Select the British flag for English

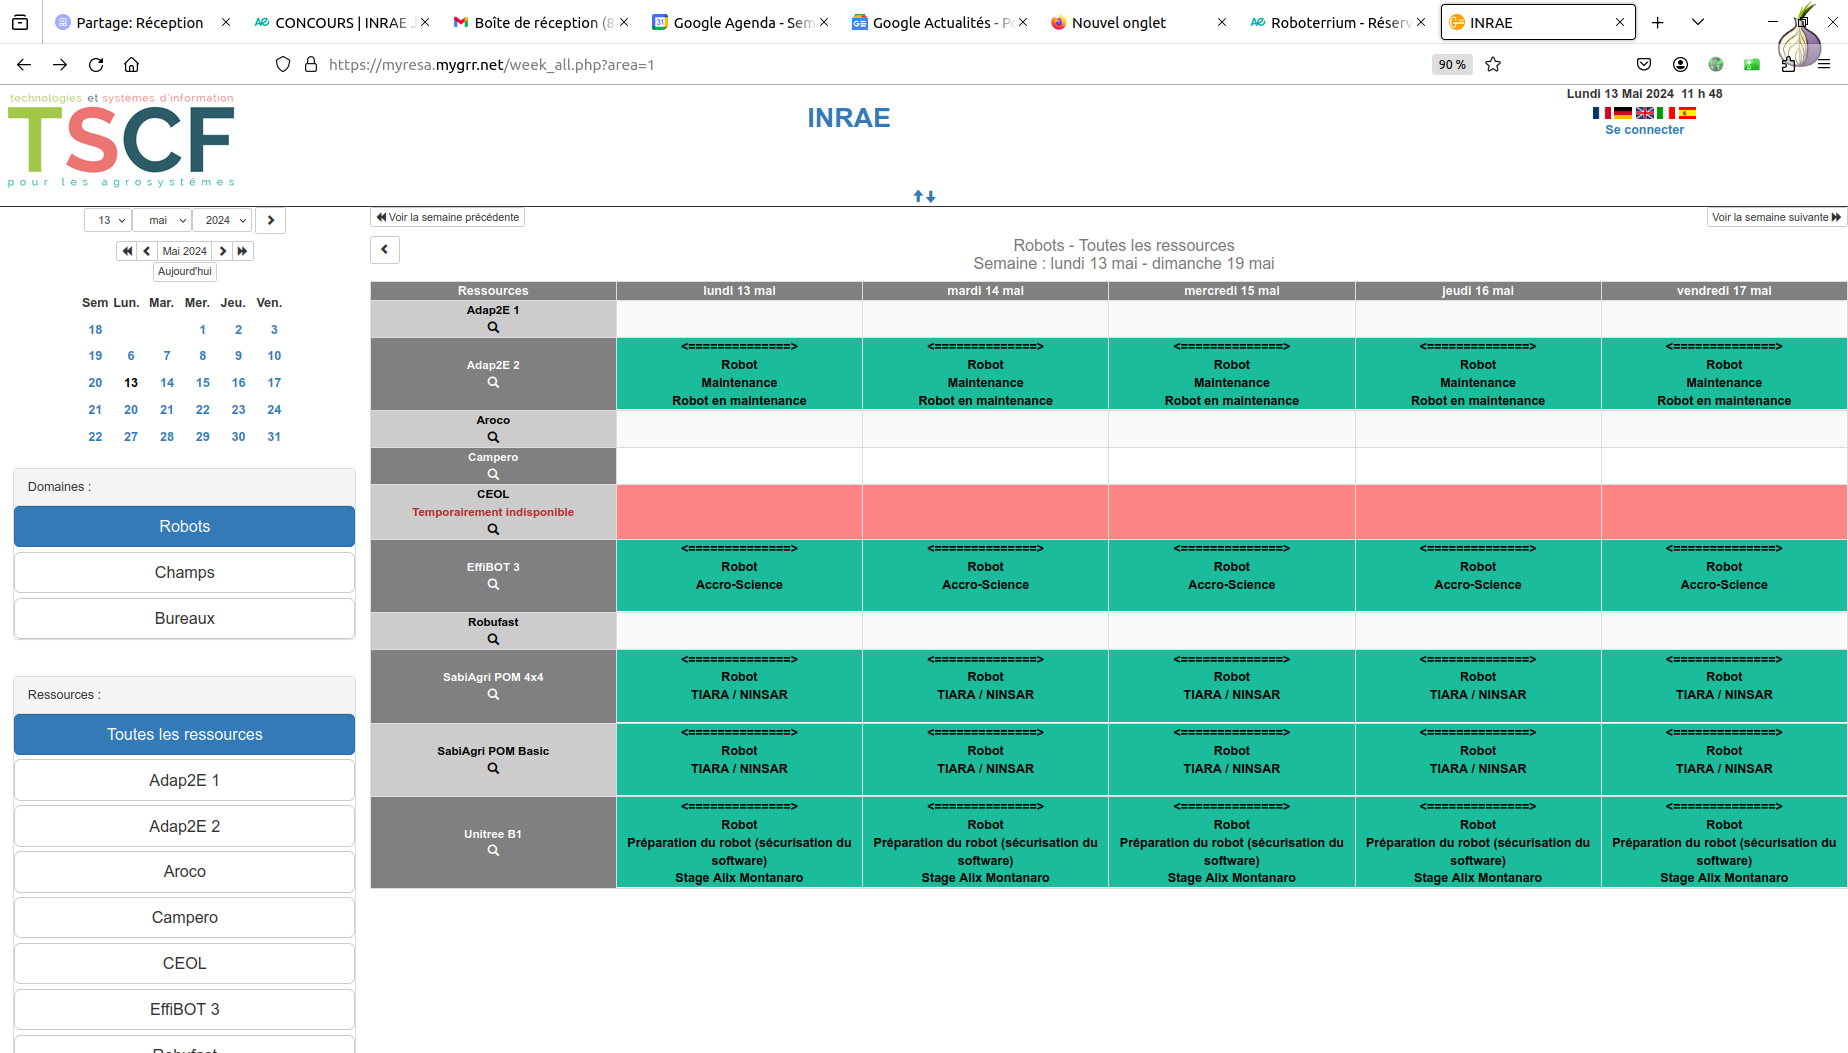[1644, 113]
